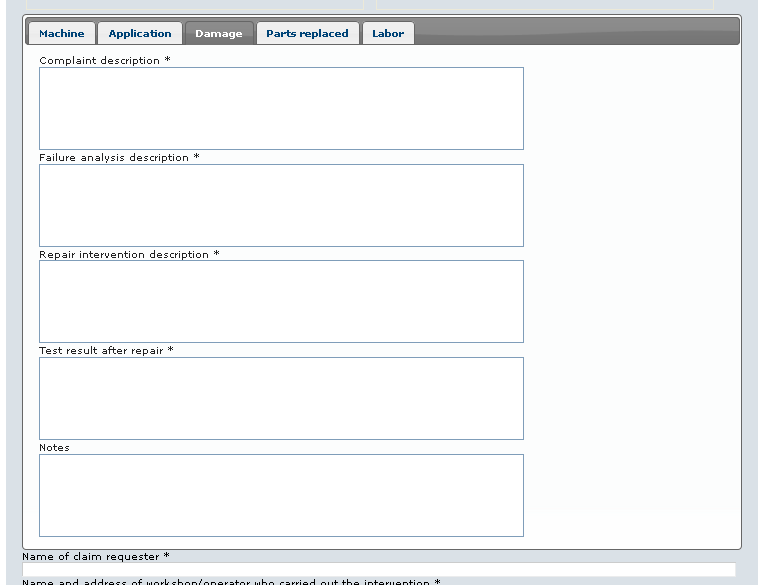
Task: Click the Failure analysis description label
Action: (119, 157)
